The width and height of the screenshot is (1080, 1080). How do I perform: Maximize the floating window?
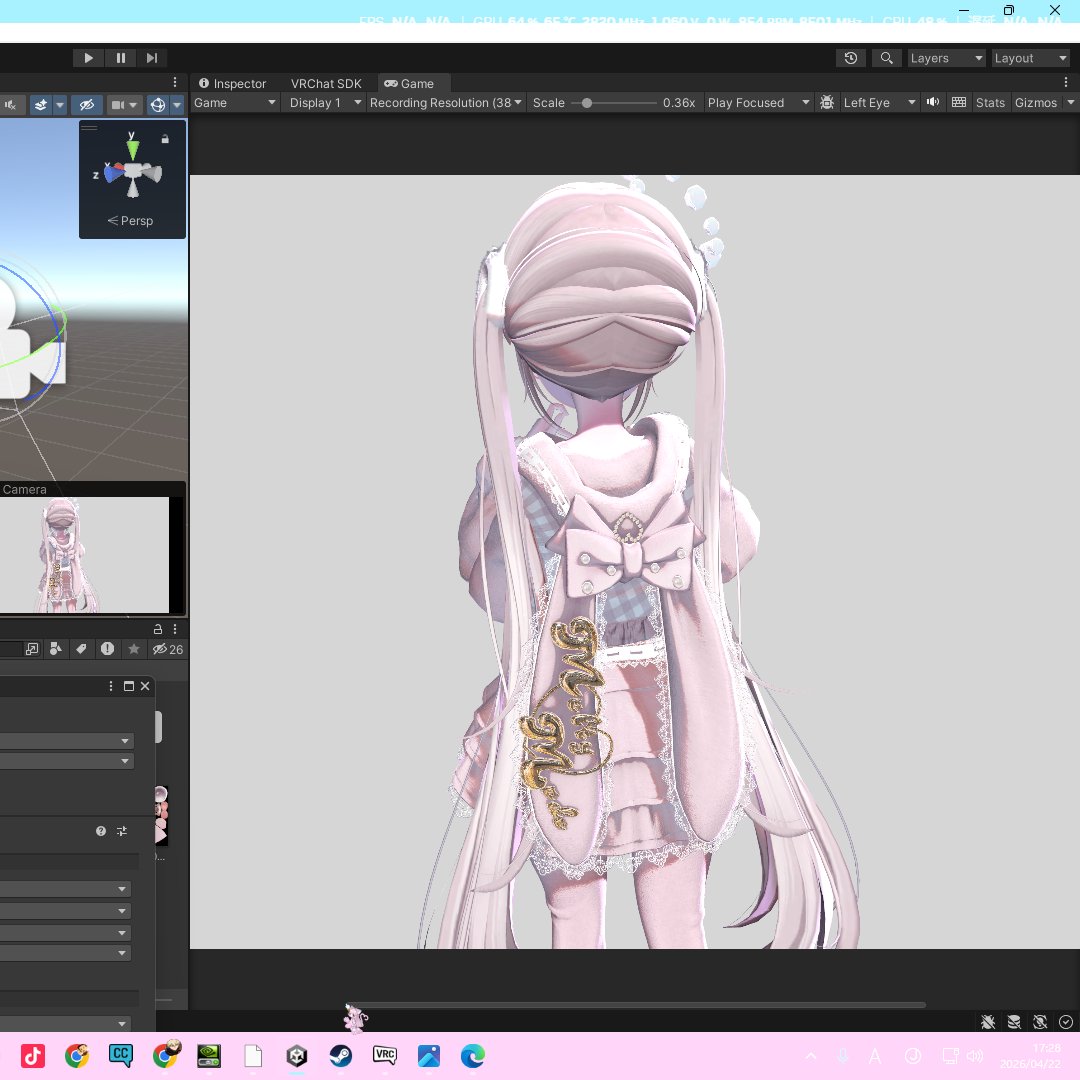point(129,686)
